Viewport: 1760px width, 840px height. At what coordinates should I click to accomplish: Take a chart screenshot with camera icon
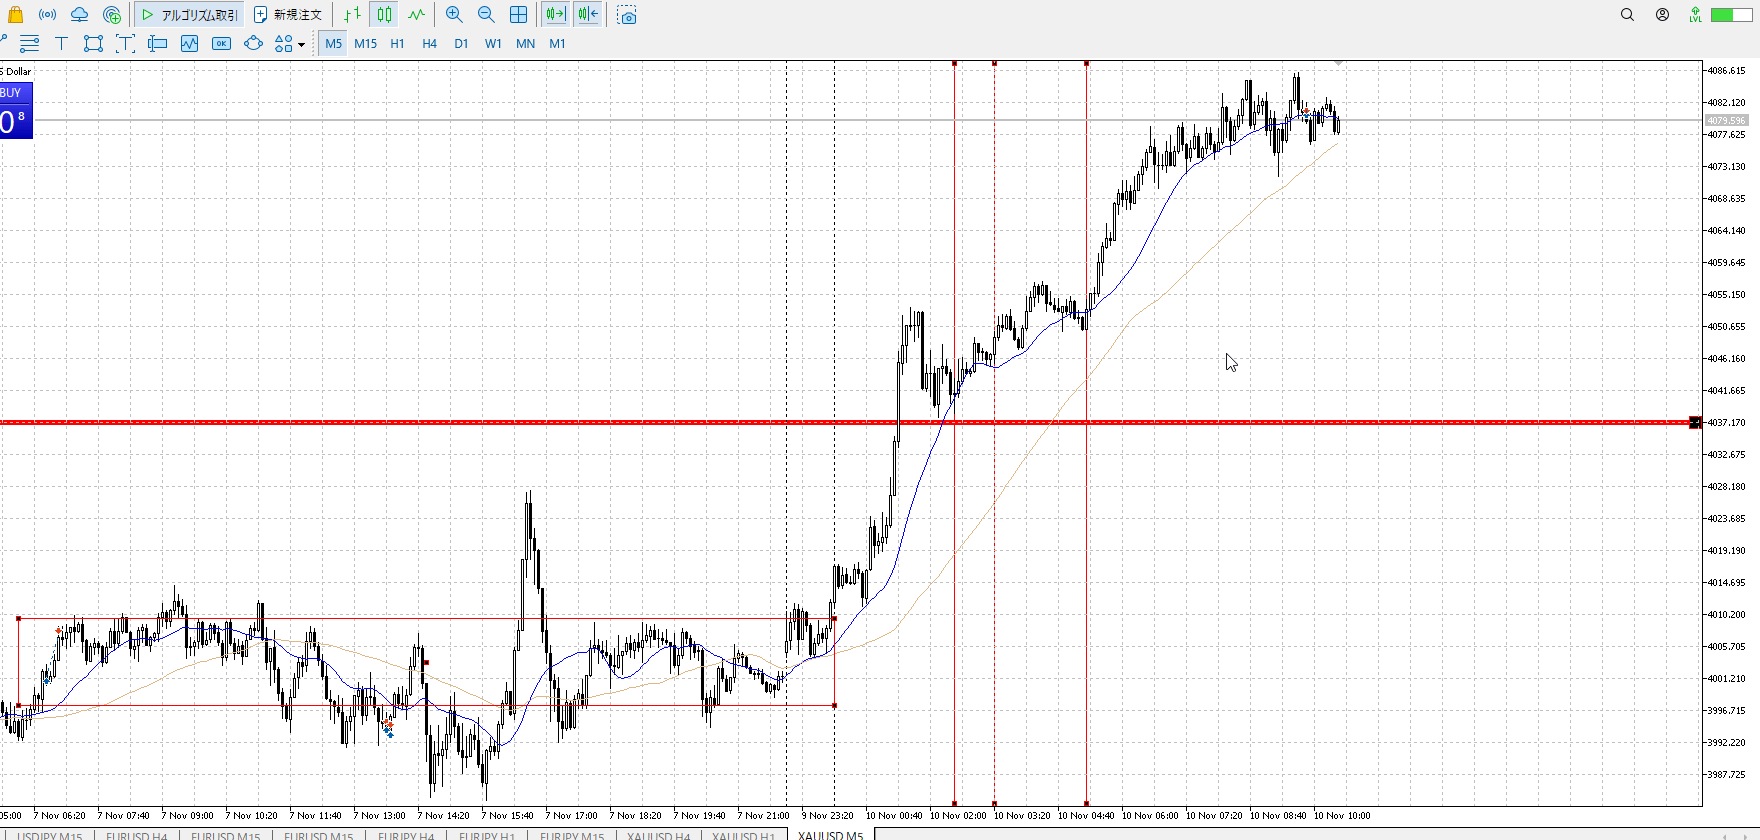(x=627, y=15)
